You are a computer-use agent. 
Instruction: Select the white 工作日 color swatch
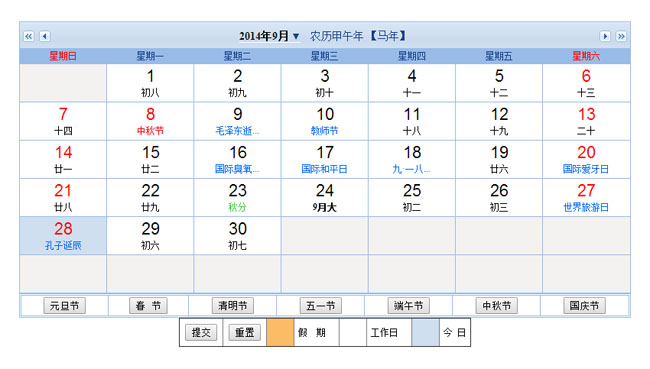click(353, 333)
